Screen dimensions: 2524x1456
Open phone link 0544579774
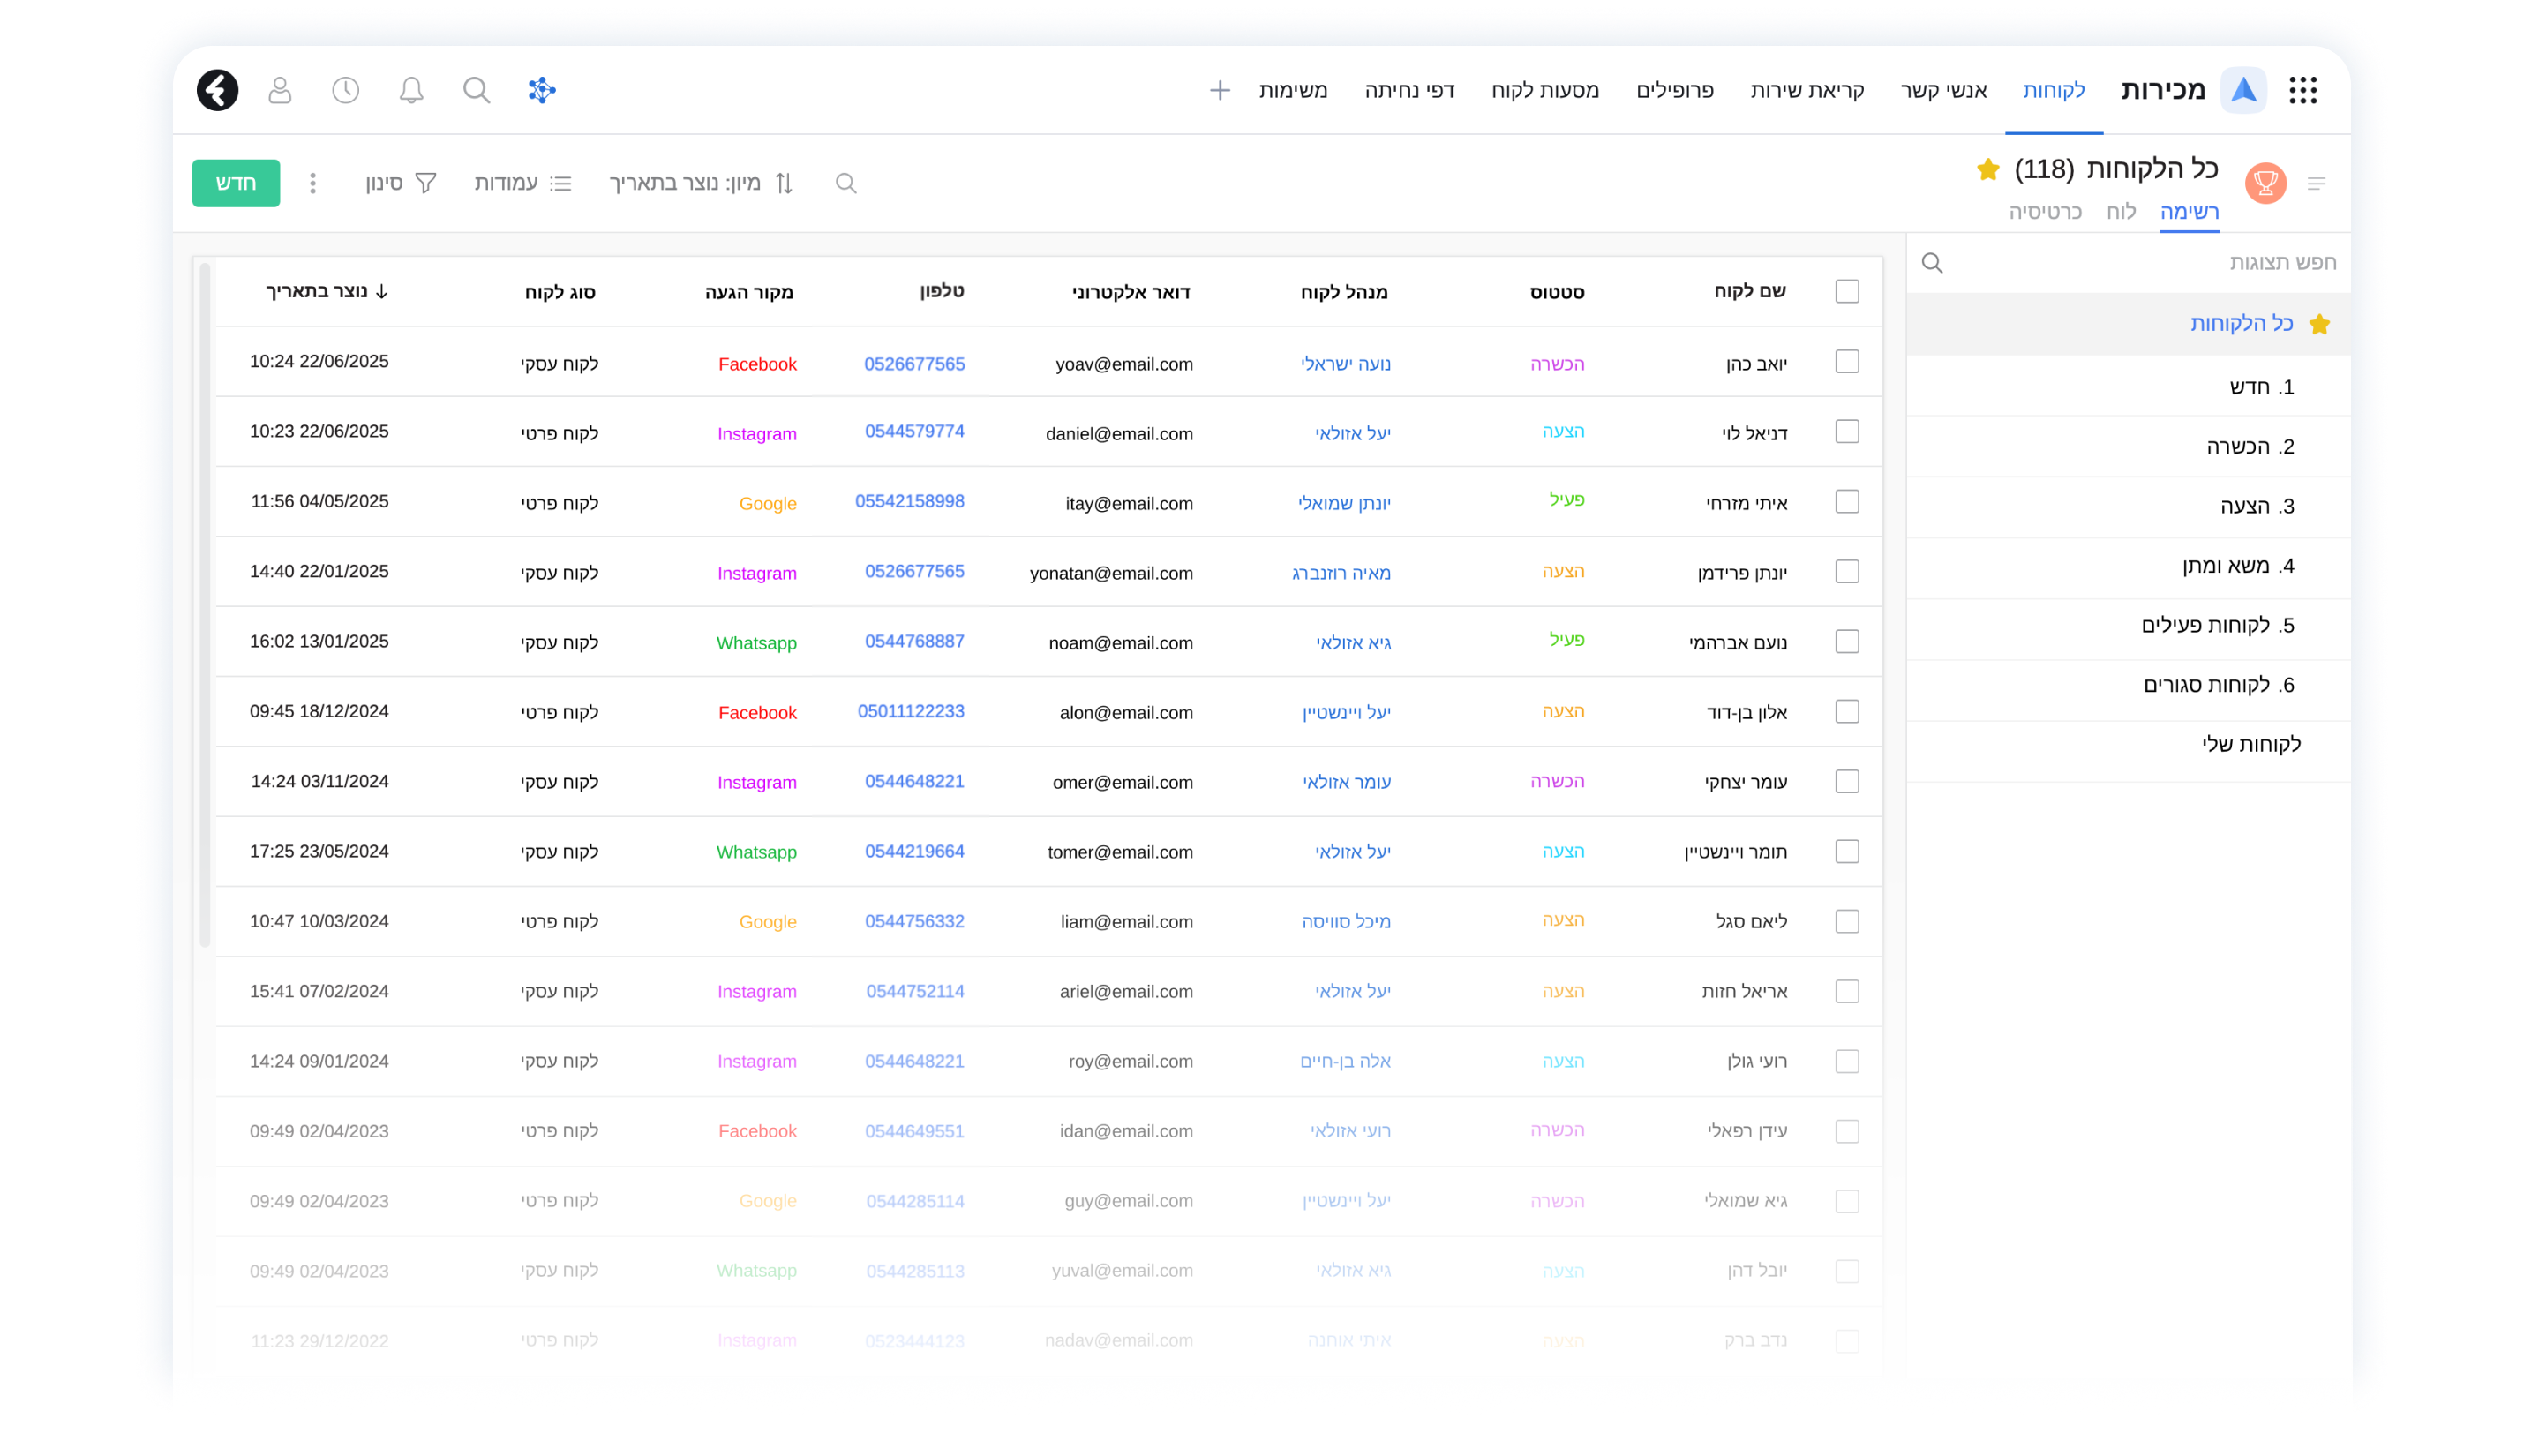click(914, 432)
